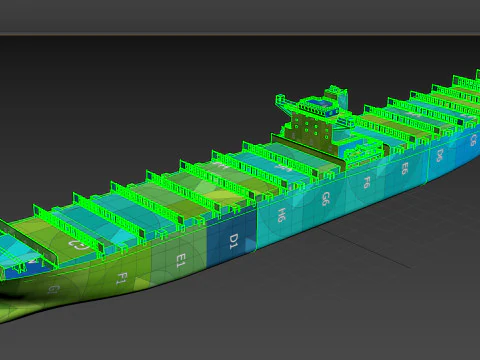Click the D6 hull section label
This screenshot has width=480, height=360.
[440, 155]
